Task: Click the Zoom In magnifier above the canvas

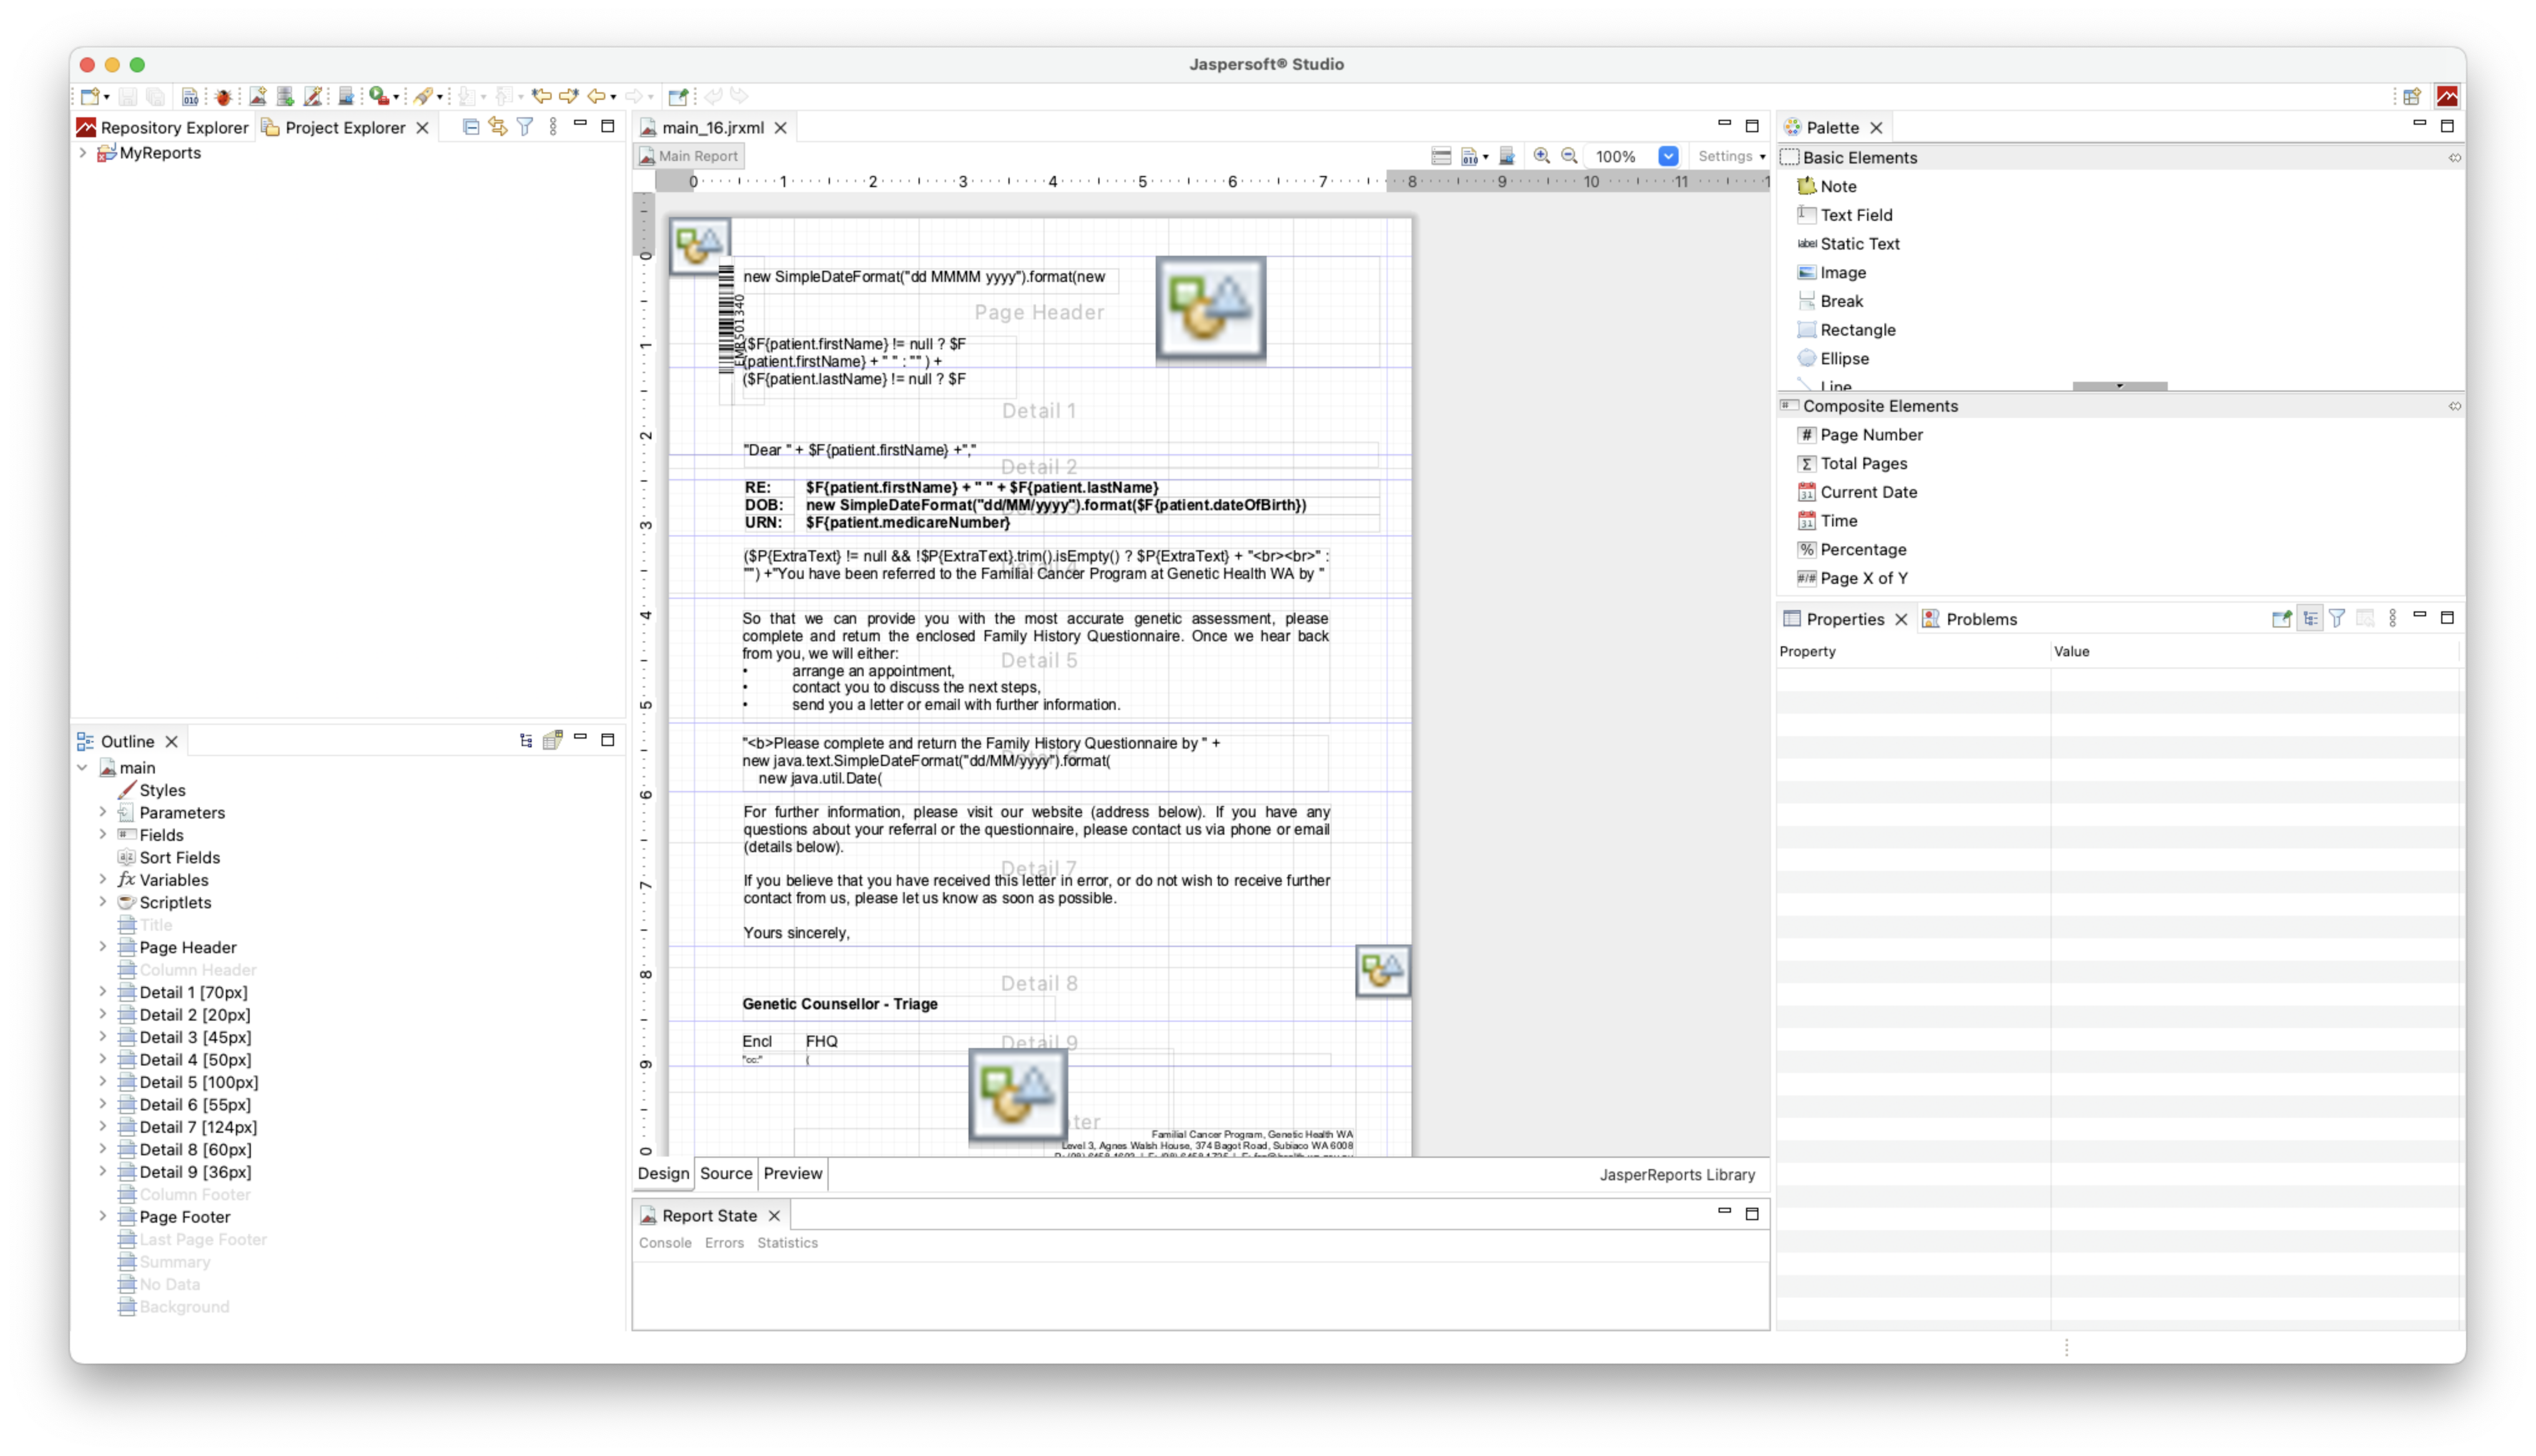Action: pyautogui.click(x=1541, y=156)
